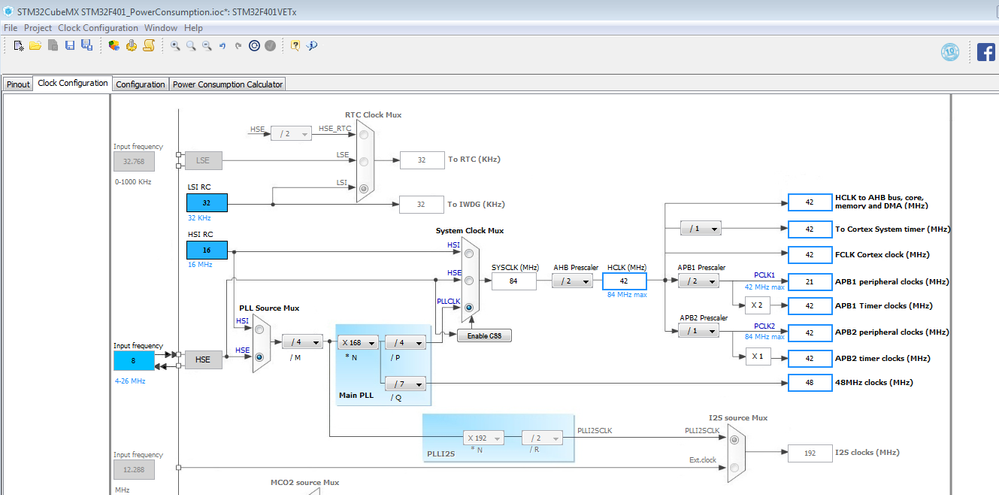Open the Help question mark icon

[295, 46]
